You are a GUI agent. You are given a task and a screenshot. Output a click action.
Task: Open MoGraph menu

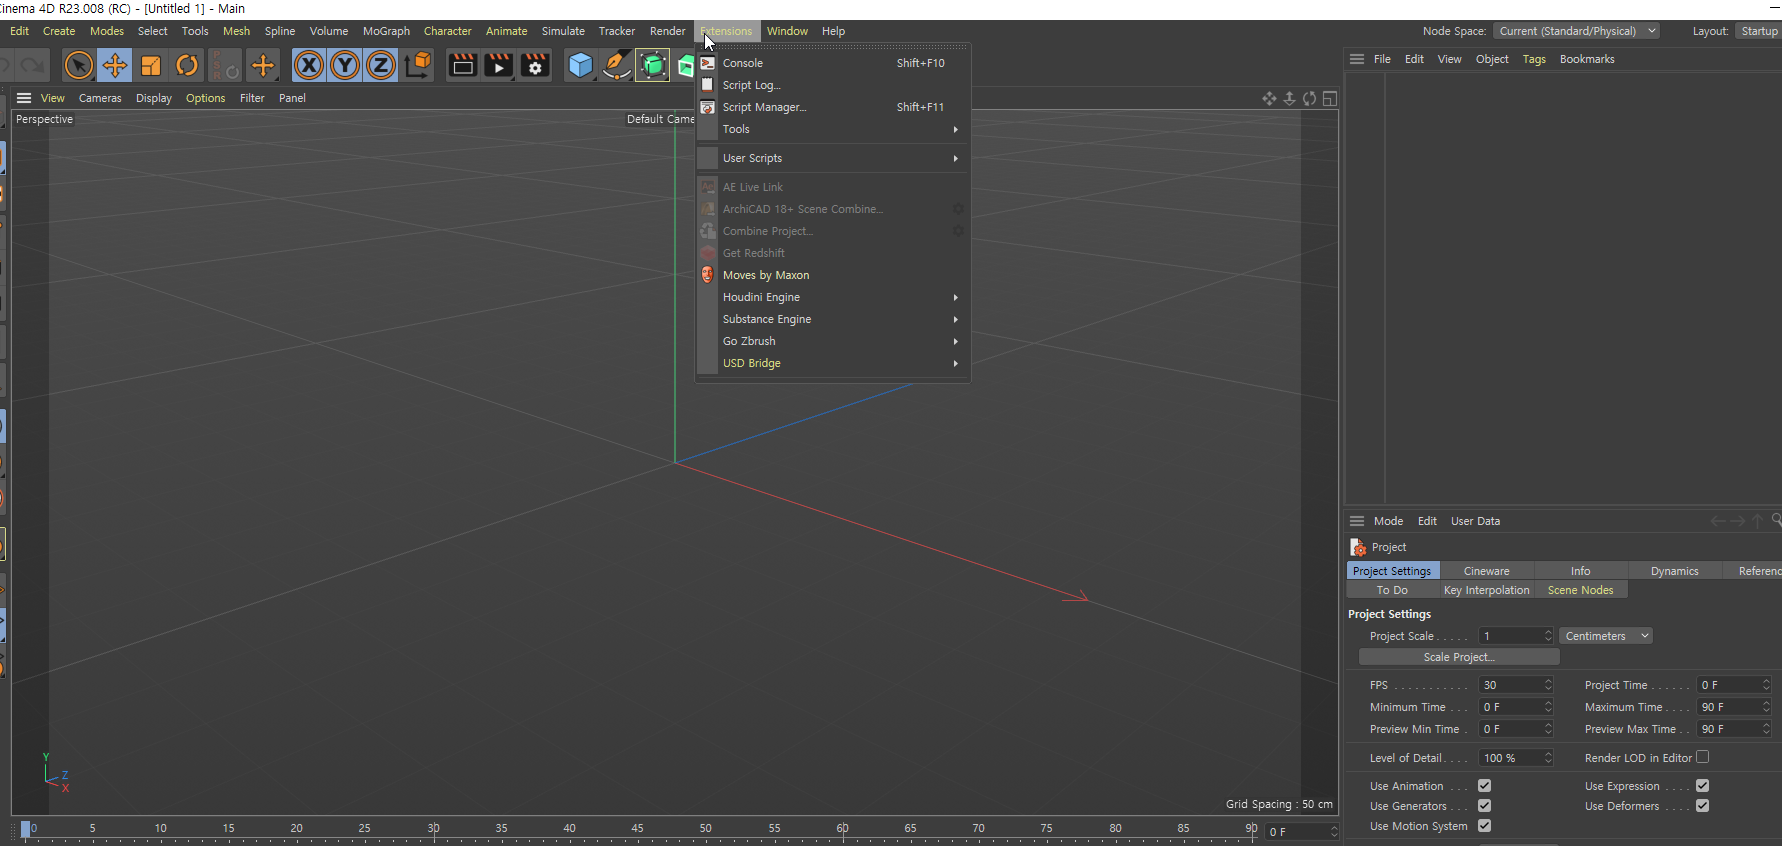[x=386, y=31]
